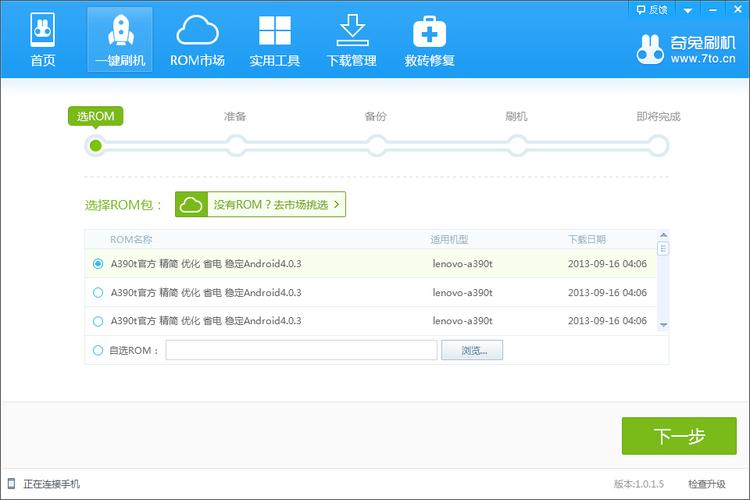Open the 下载管理 download icon
The width and height of the screenshot is (750, 500).
point(352,31)
